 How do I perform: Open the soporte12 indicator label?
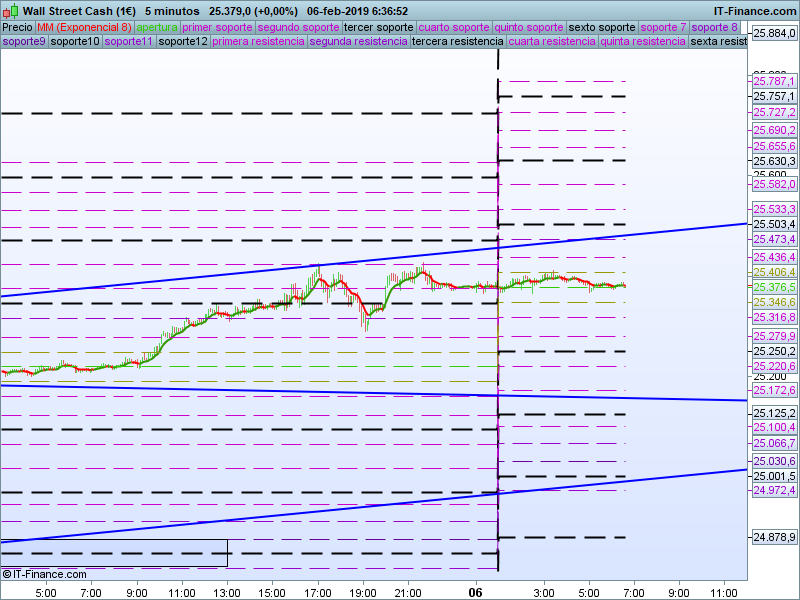coord(183,41)
